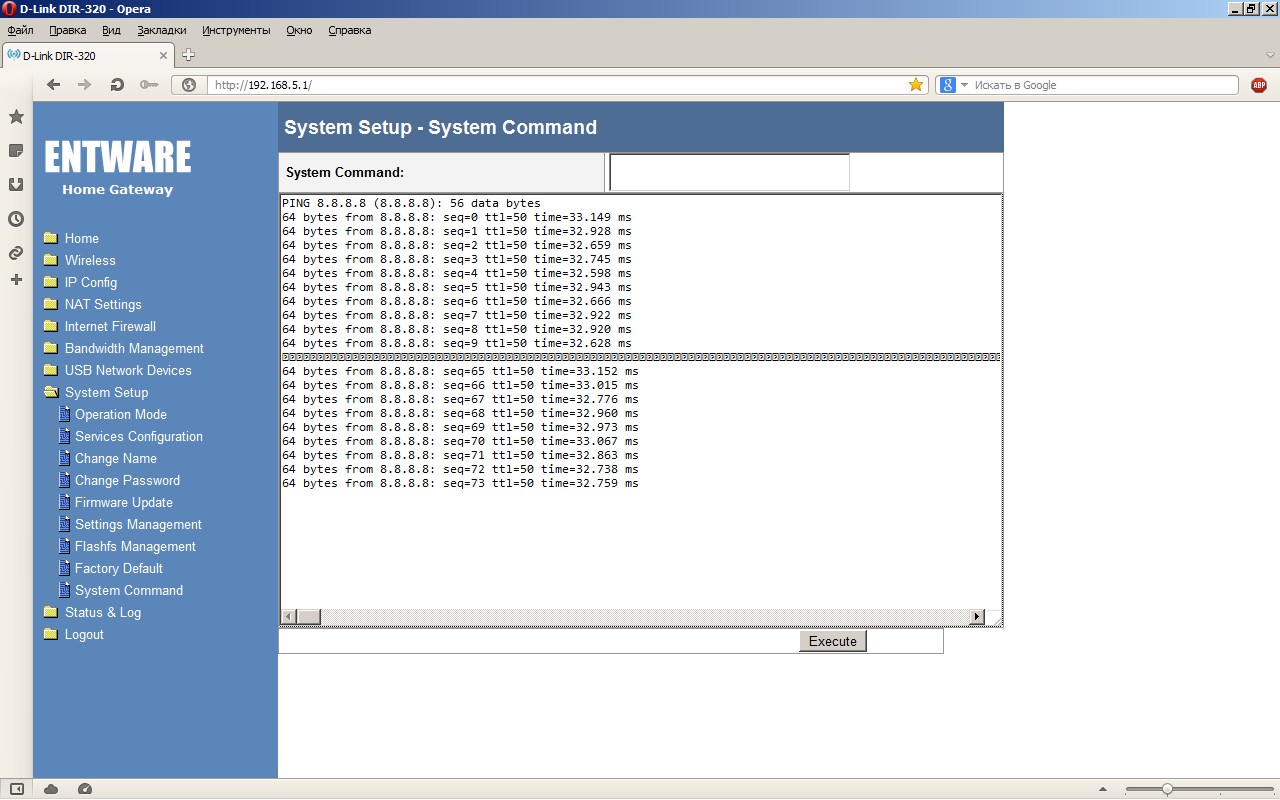
Task: Click the 'PING 8.8.8.8 (8.8.8.8): 56 data bytes' line
Action: coord(411,203)
